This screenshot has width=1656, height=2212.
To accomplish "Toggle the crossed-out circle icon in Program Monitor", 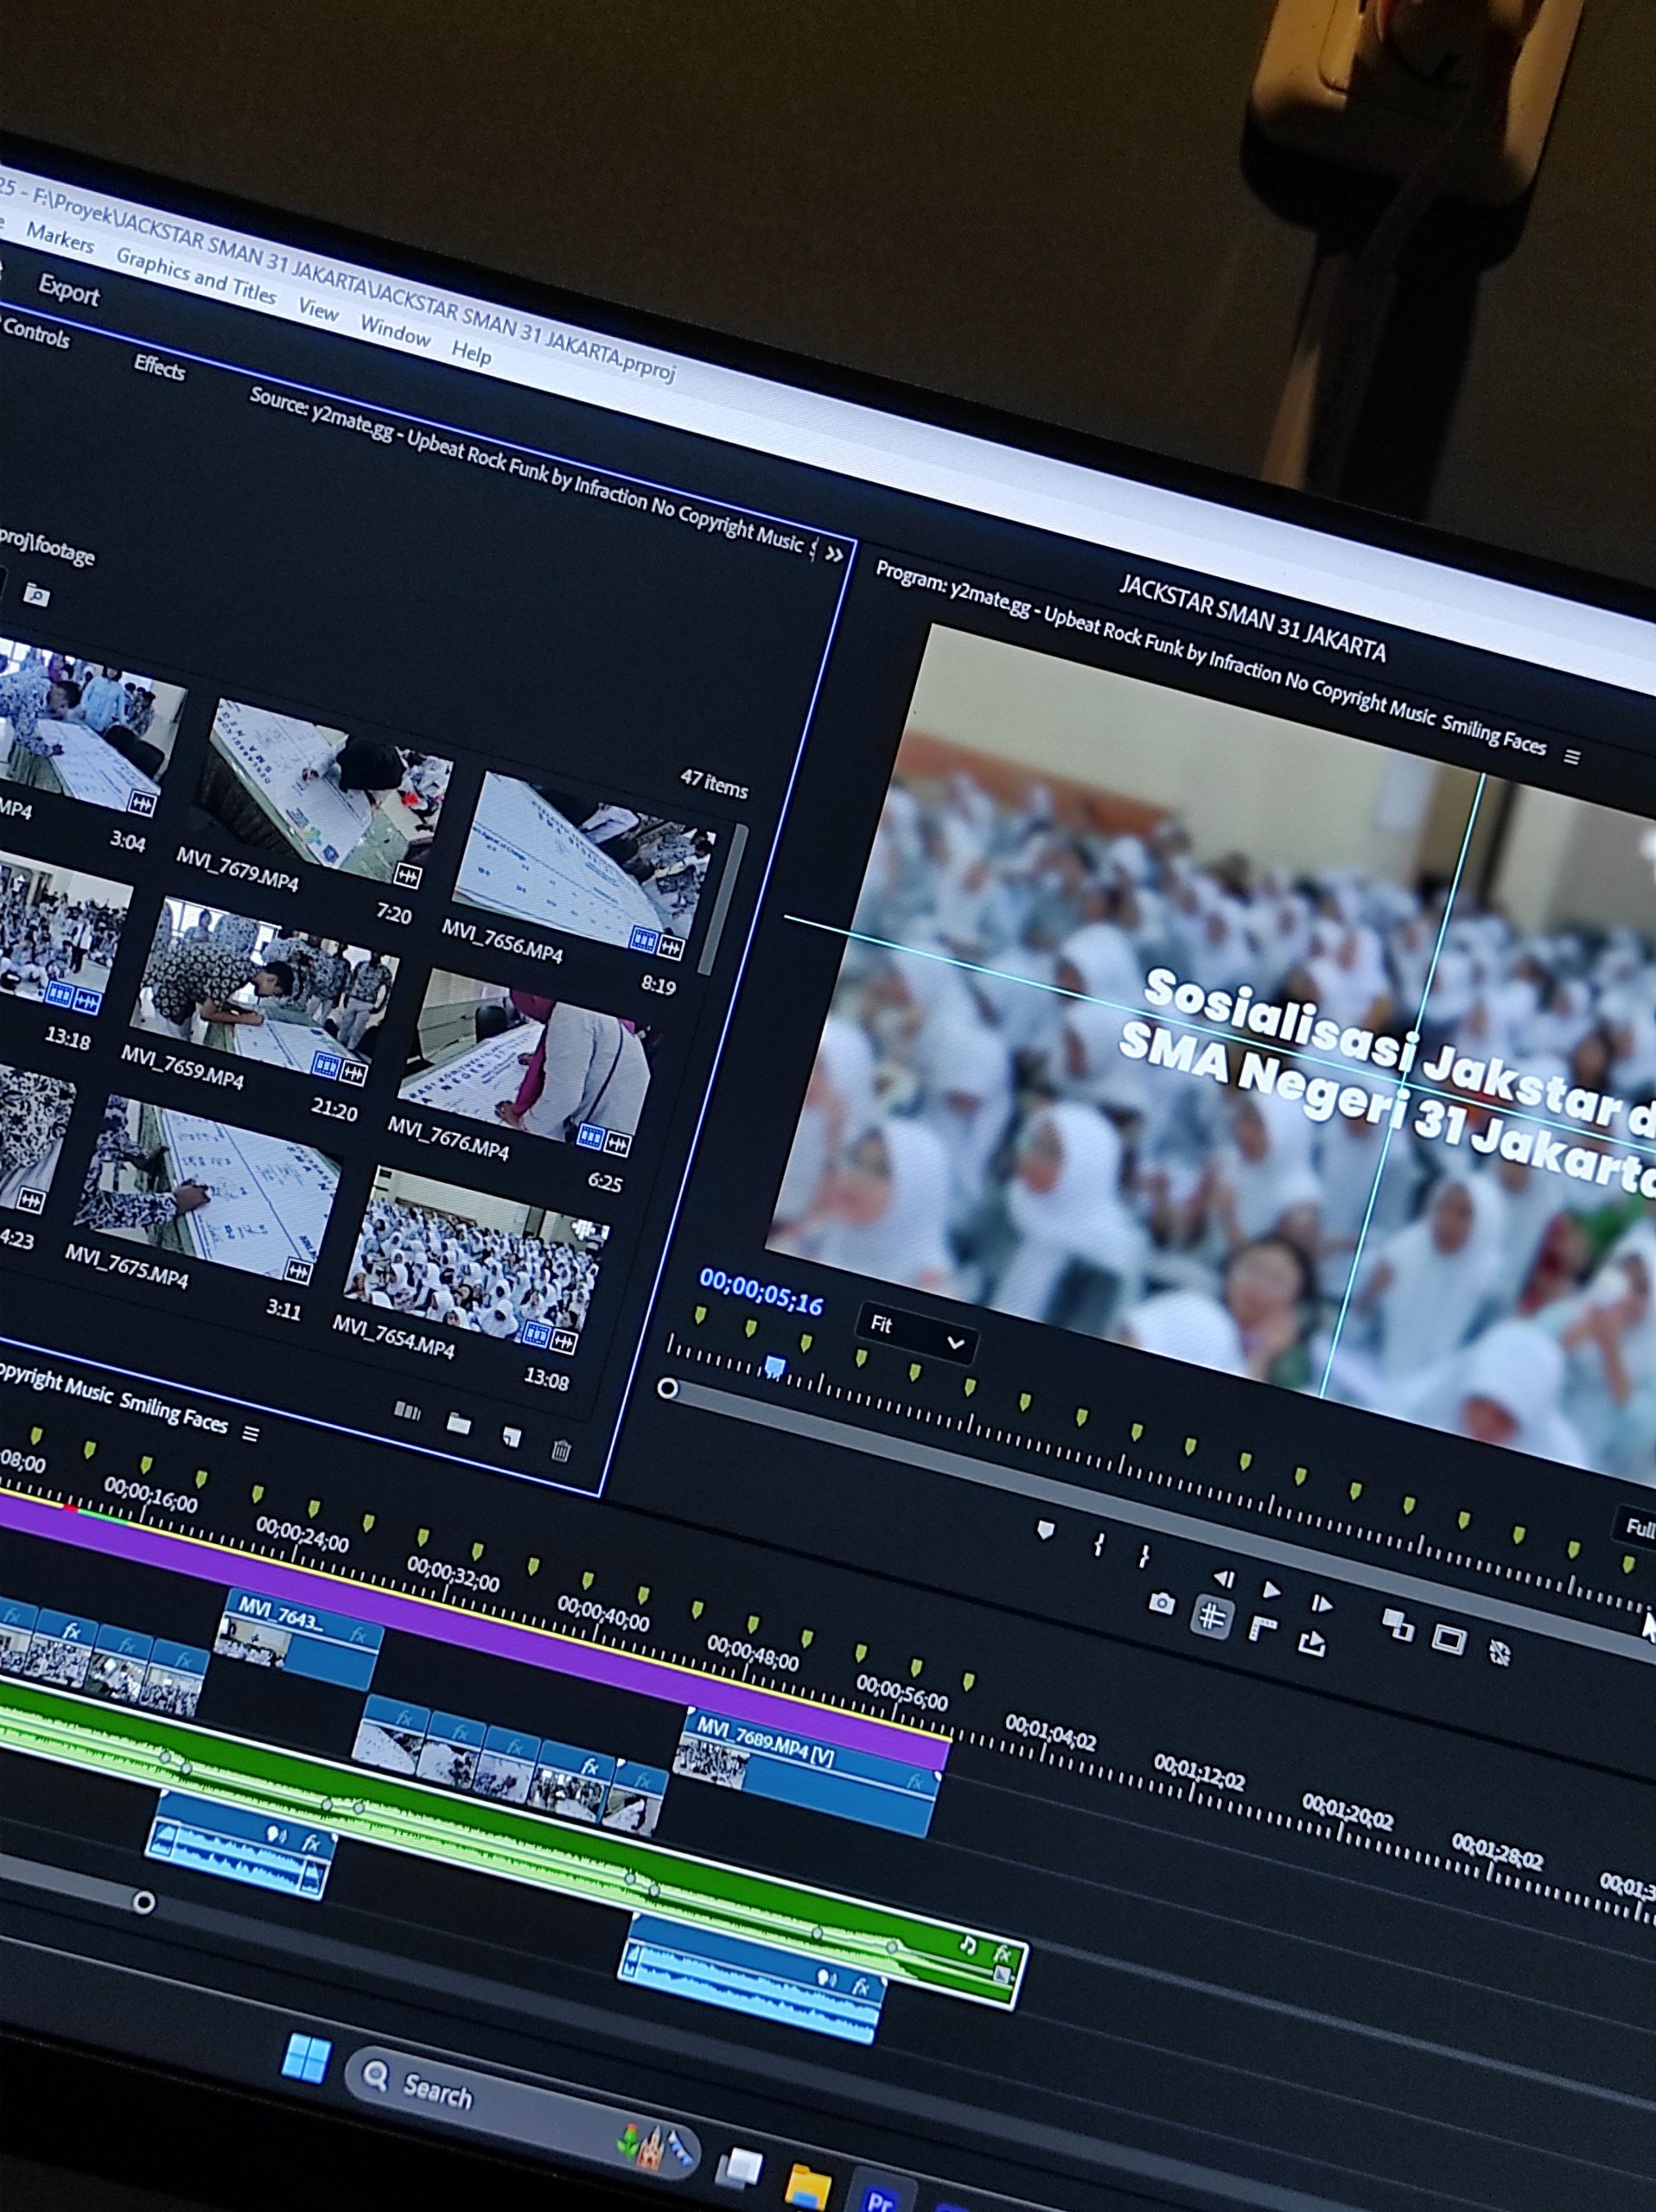I will (1499, 1653).
